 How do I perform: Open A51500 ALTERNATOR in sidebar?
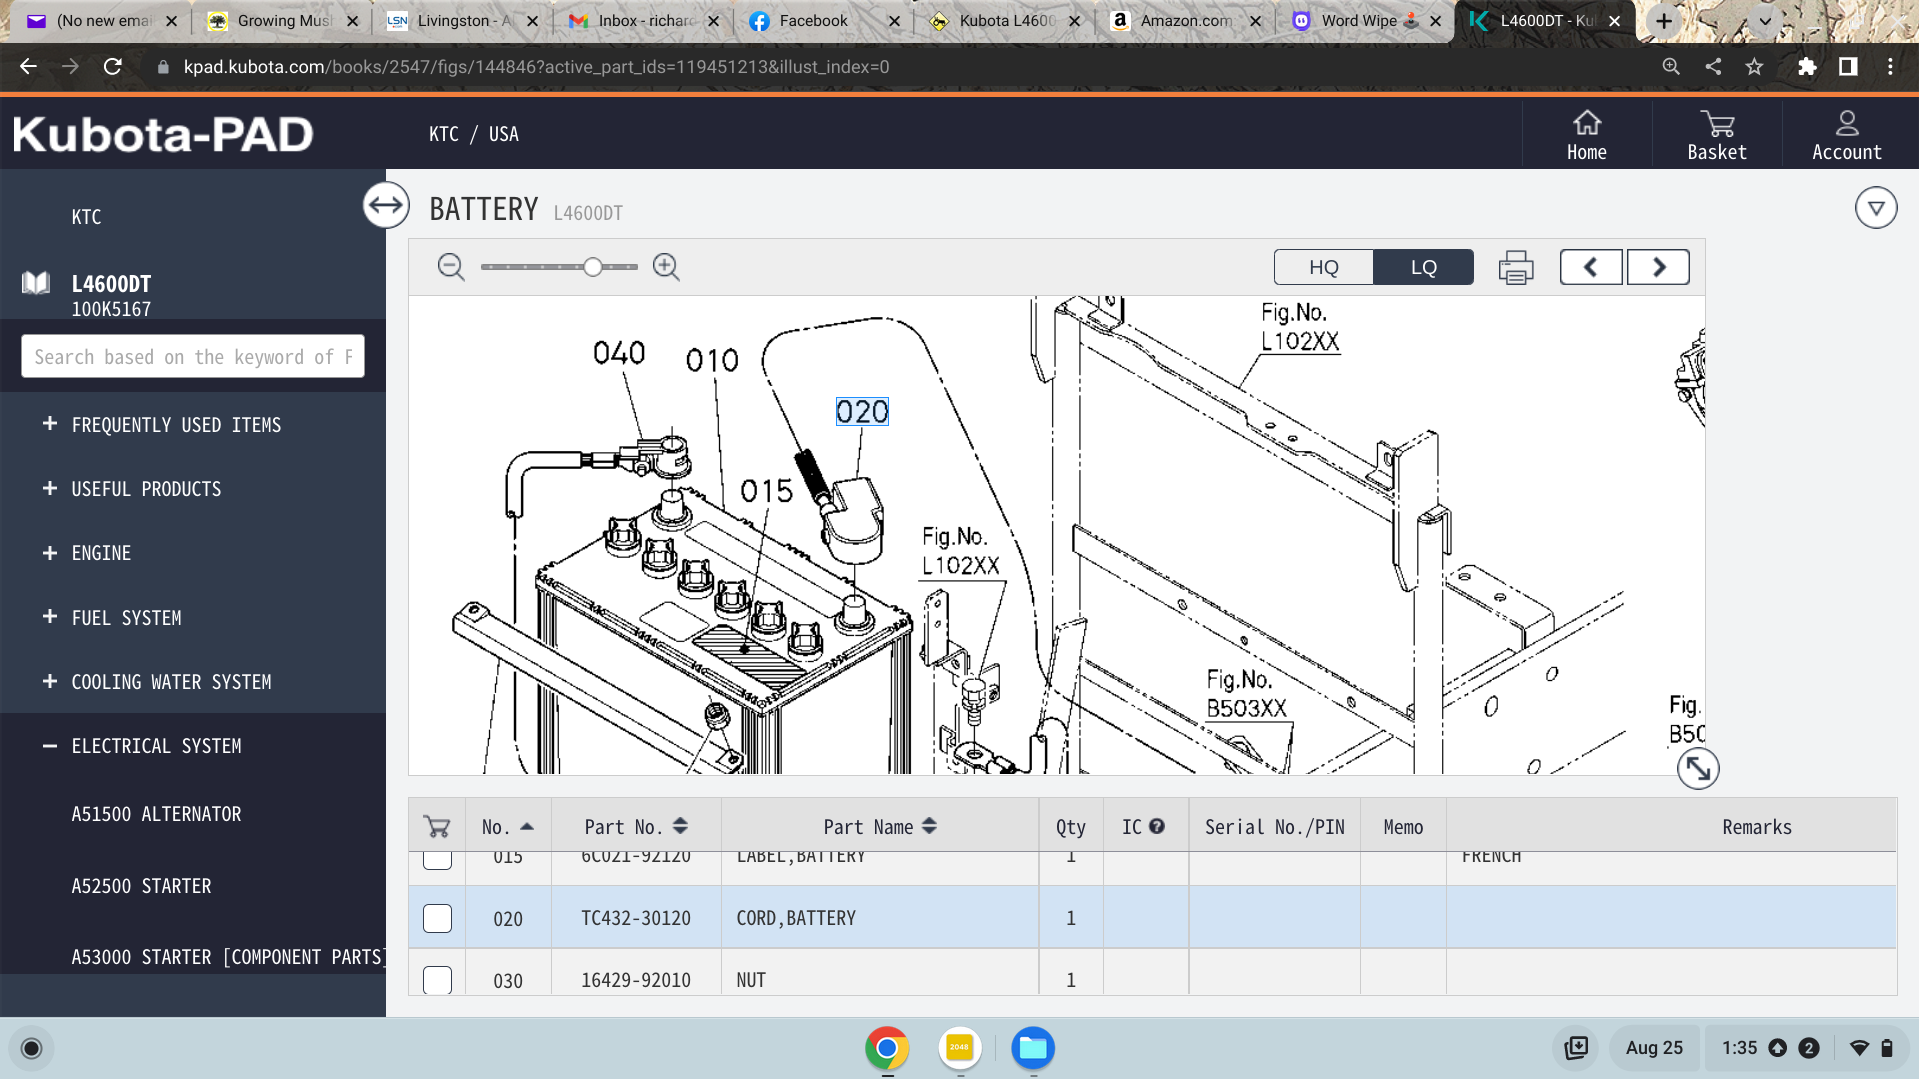tap(156, 814)
